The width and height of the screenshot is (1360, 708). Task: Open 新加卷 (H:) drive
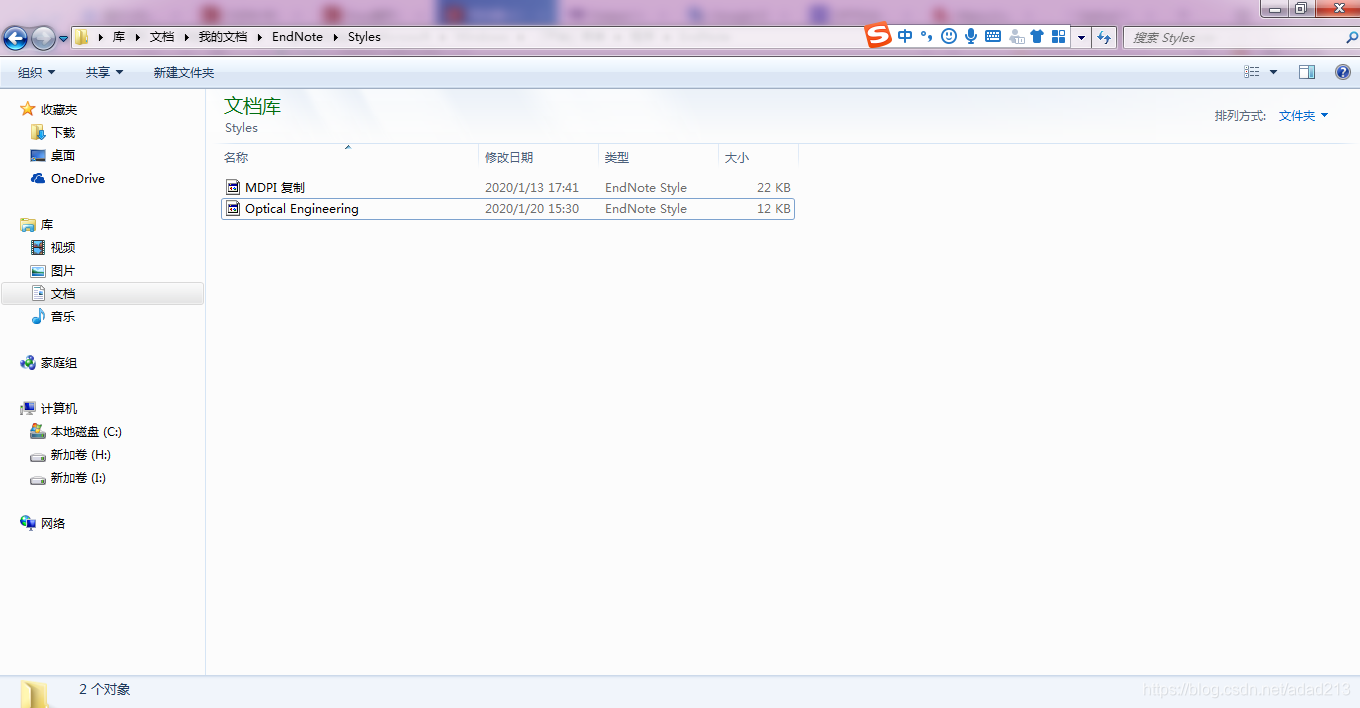click(81, 455)
